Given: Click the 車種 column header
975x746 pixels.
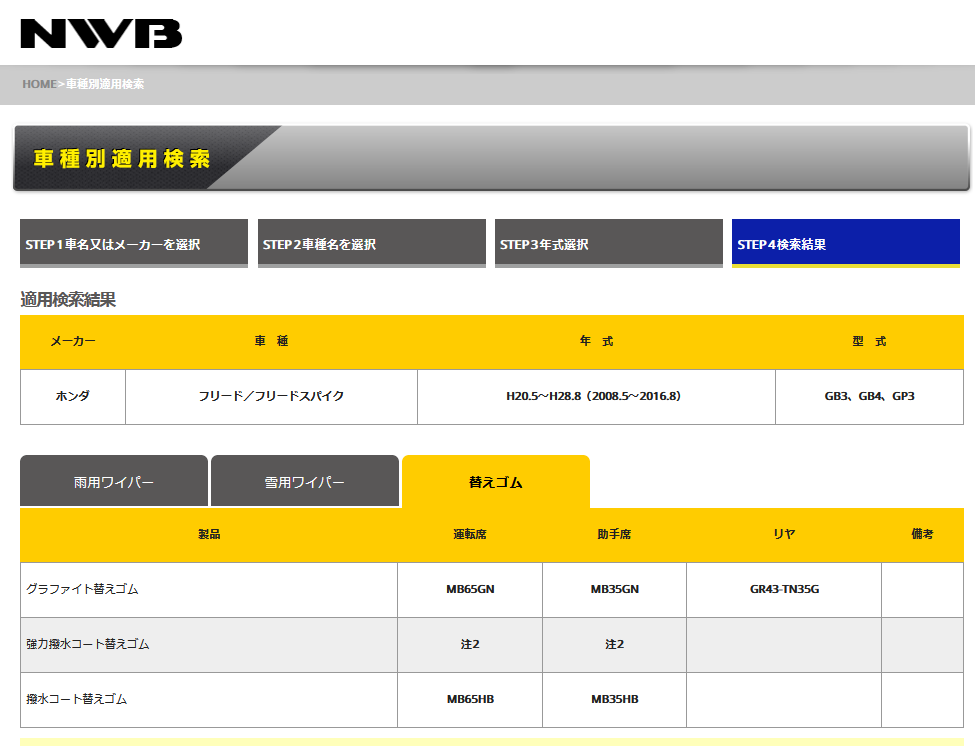Looking at the screenshot, I should pyautogui.click(x=271, y=341).
